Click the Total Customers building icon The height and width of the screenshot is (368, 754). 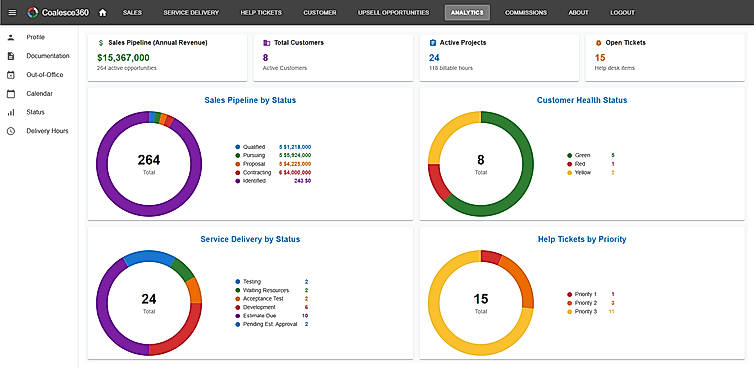[x=266, y=43]
